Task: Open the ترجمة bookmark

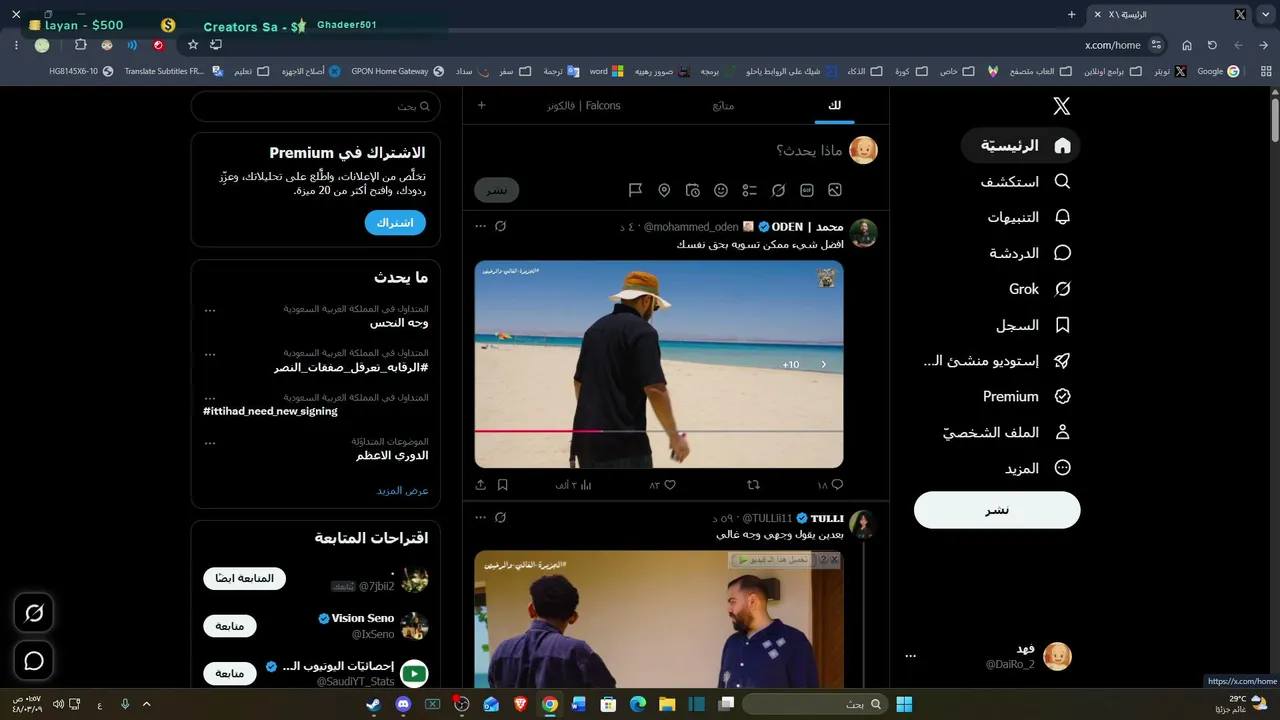Action: [x=561, y=71]
